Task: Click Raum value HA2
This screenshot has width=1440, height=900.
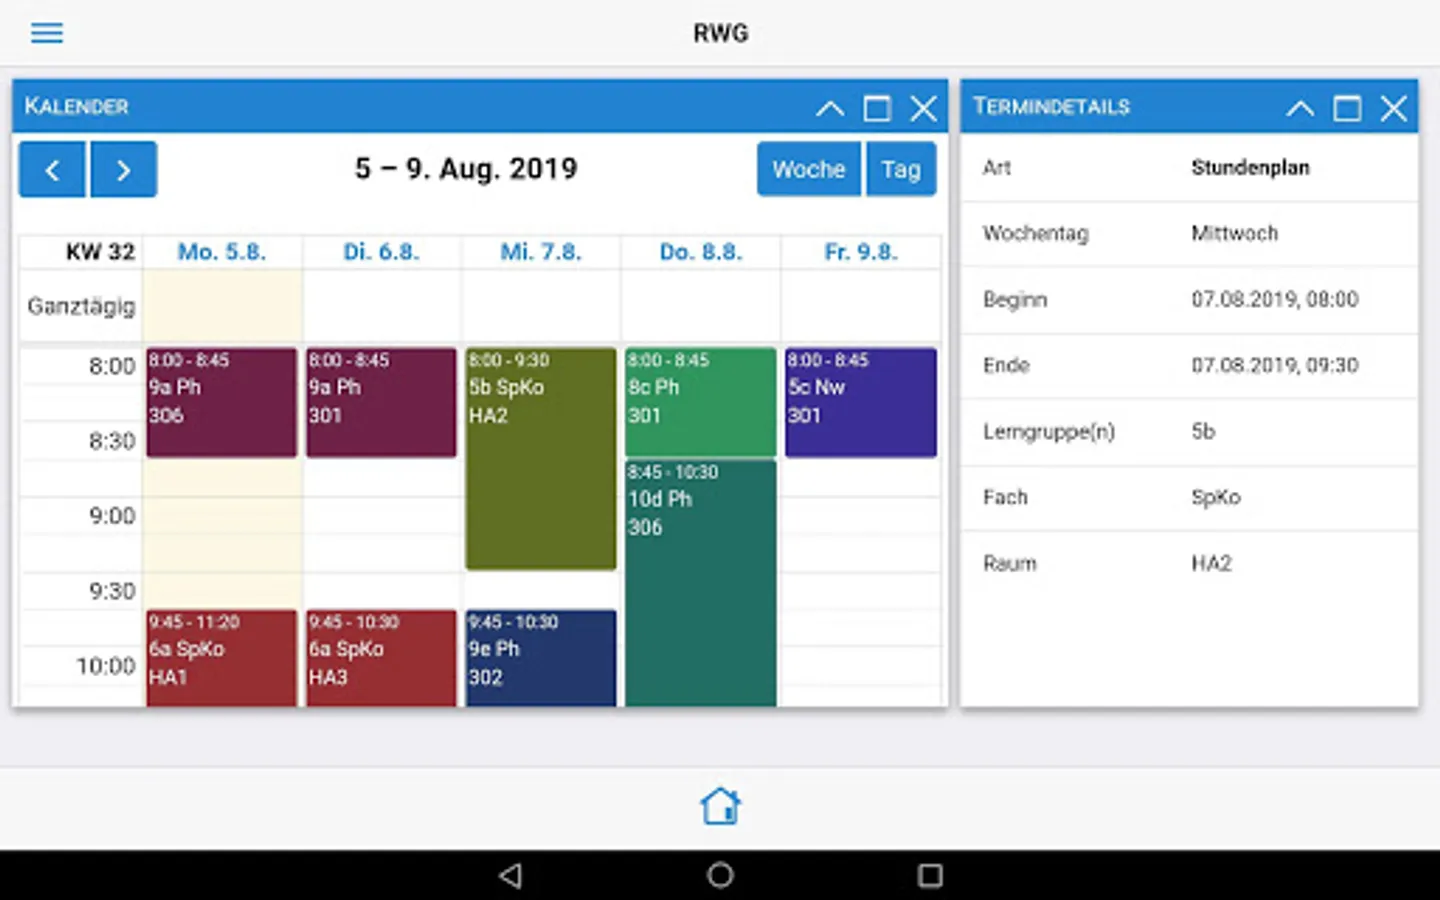Action: click(1211, 563)
